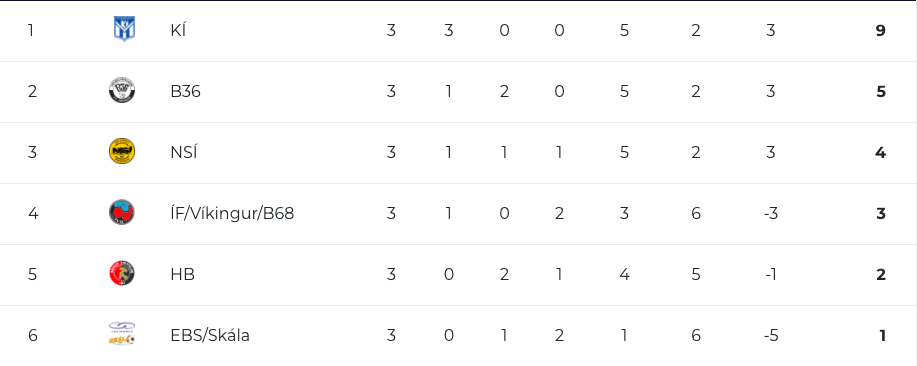Open the EBS/Skála team link
Image resolution: width=917 pixels, height=366 pixels.
[x=210, y=336]
